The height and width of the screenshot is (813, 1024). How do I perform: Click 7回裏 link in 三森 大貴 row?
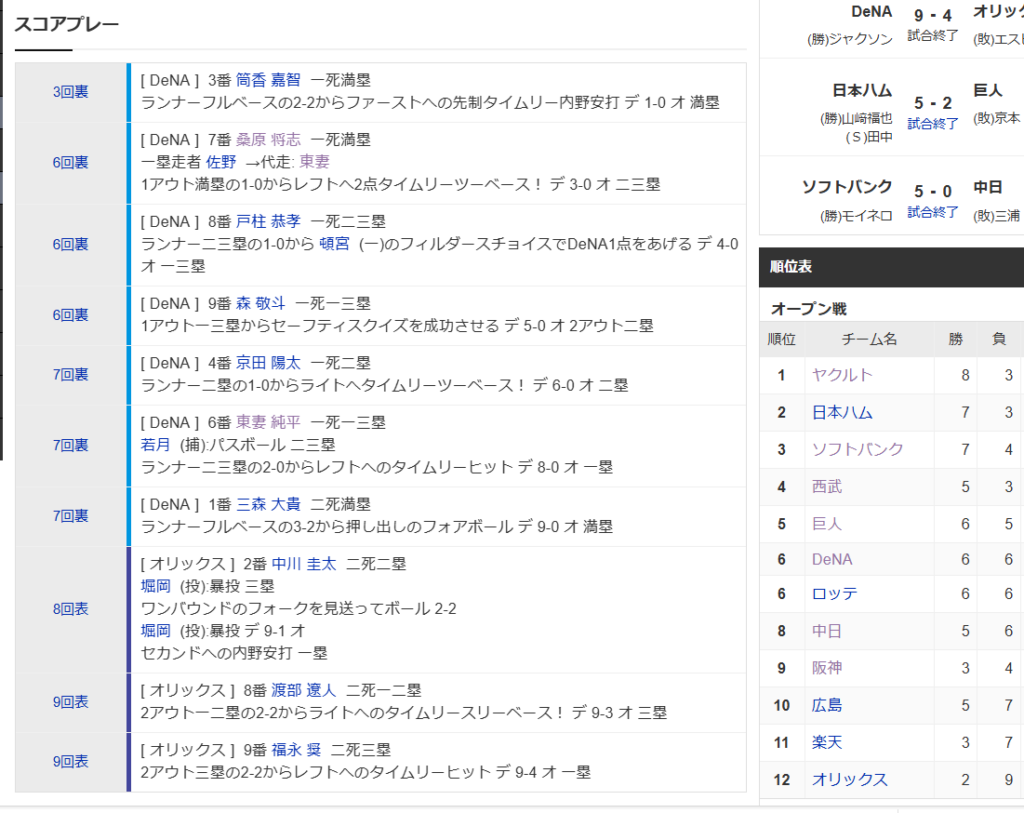point(71,515)
